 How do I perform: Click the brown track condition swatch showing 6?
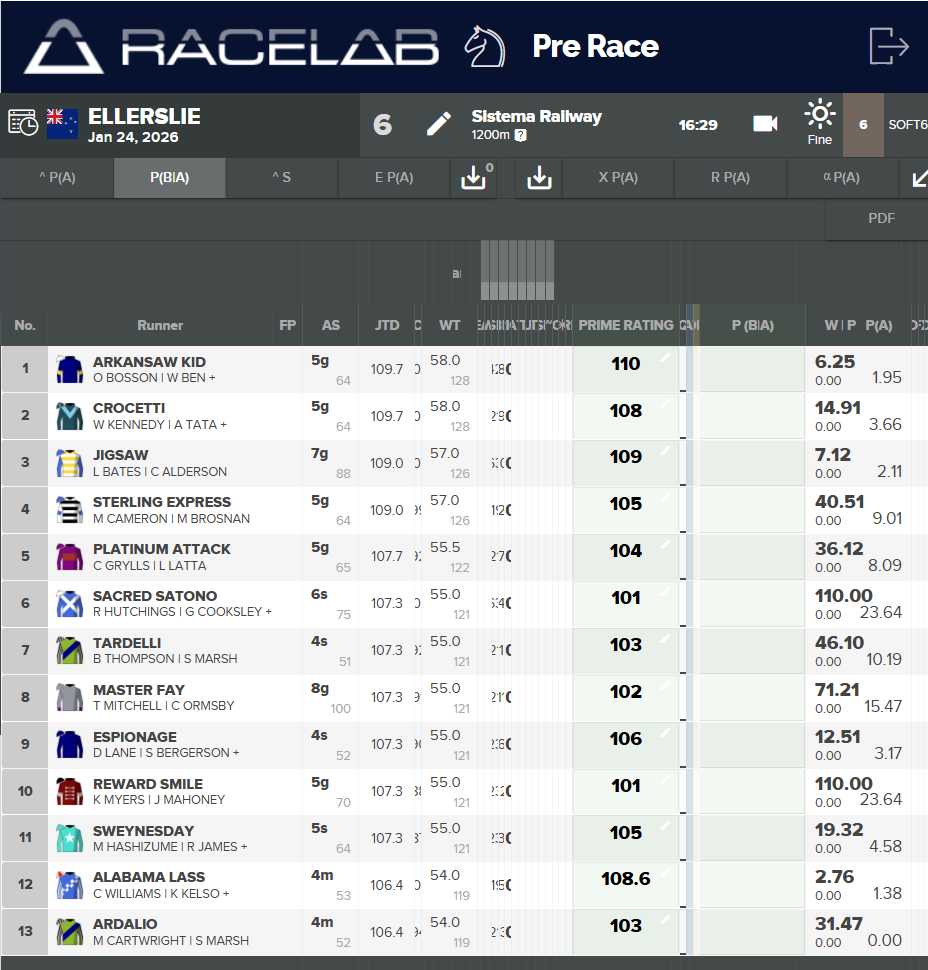point(863,125)
